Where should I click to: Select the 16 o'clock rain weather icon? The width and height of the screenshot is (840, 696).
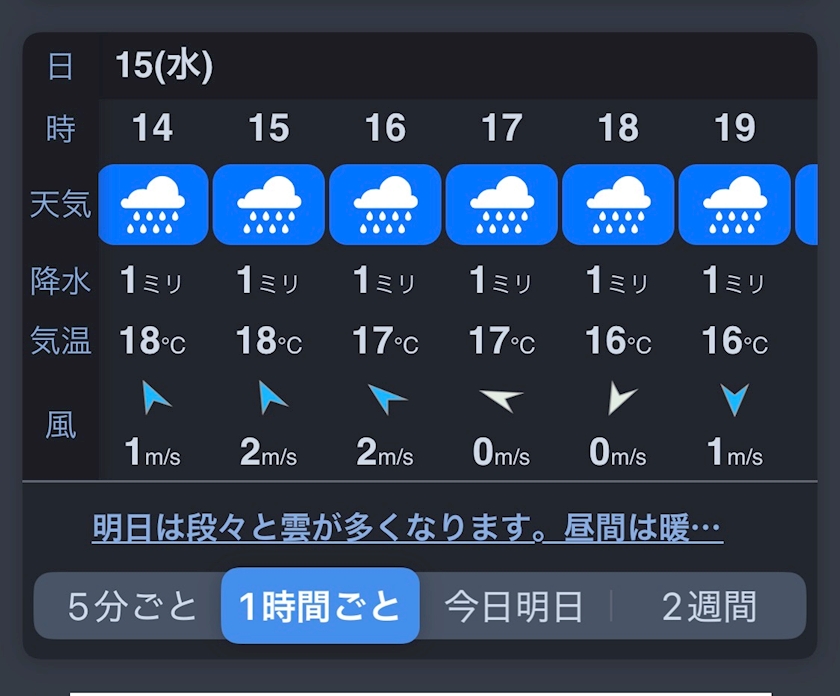tap(385, 205)
